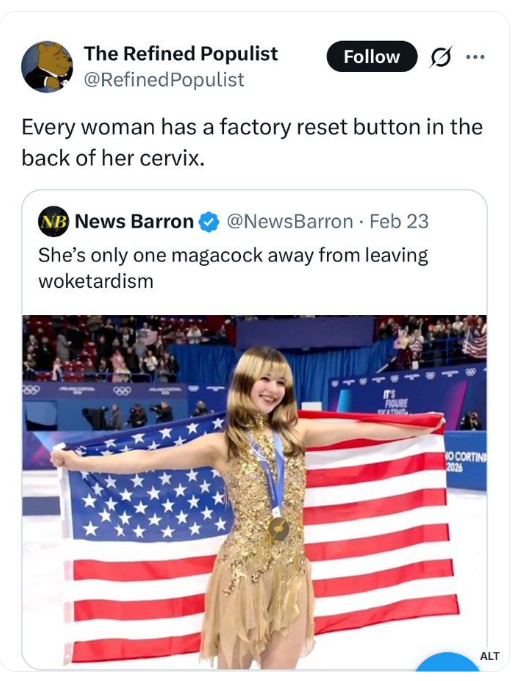Click the Feb 23 timestamp

[399, 221]
